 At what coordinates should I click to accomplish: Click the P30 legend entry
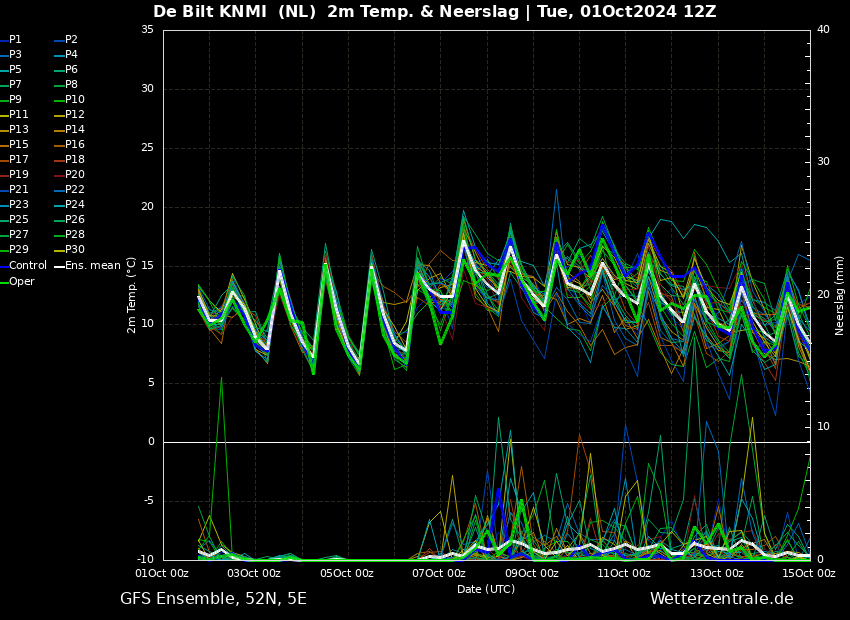point(74,250)
